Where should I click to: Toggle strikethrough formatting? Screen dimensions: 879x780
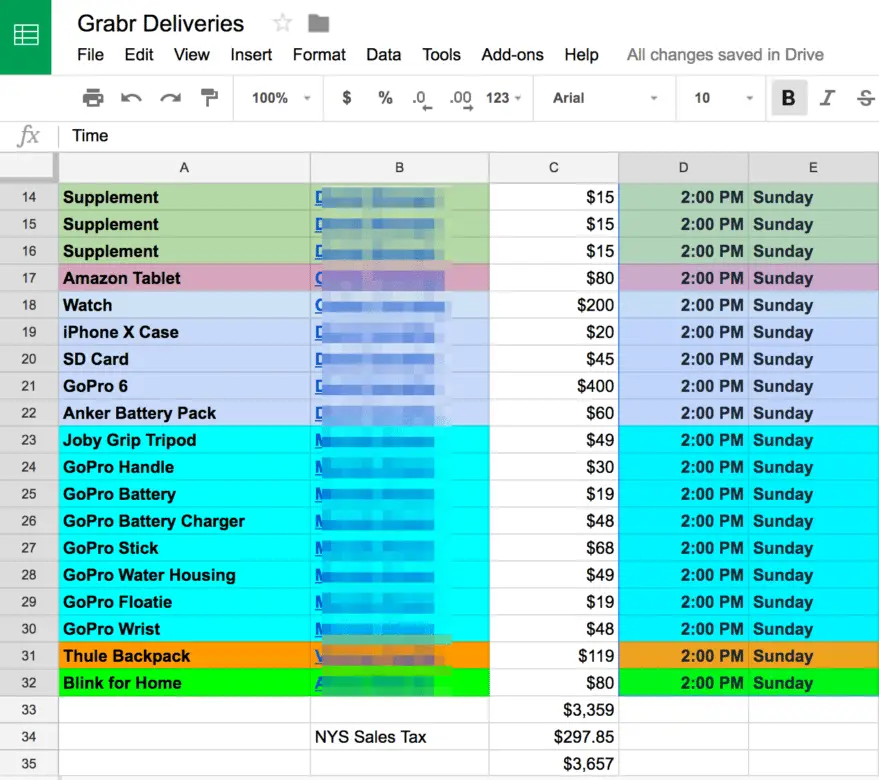tap(866, 98)
